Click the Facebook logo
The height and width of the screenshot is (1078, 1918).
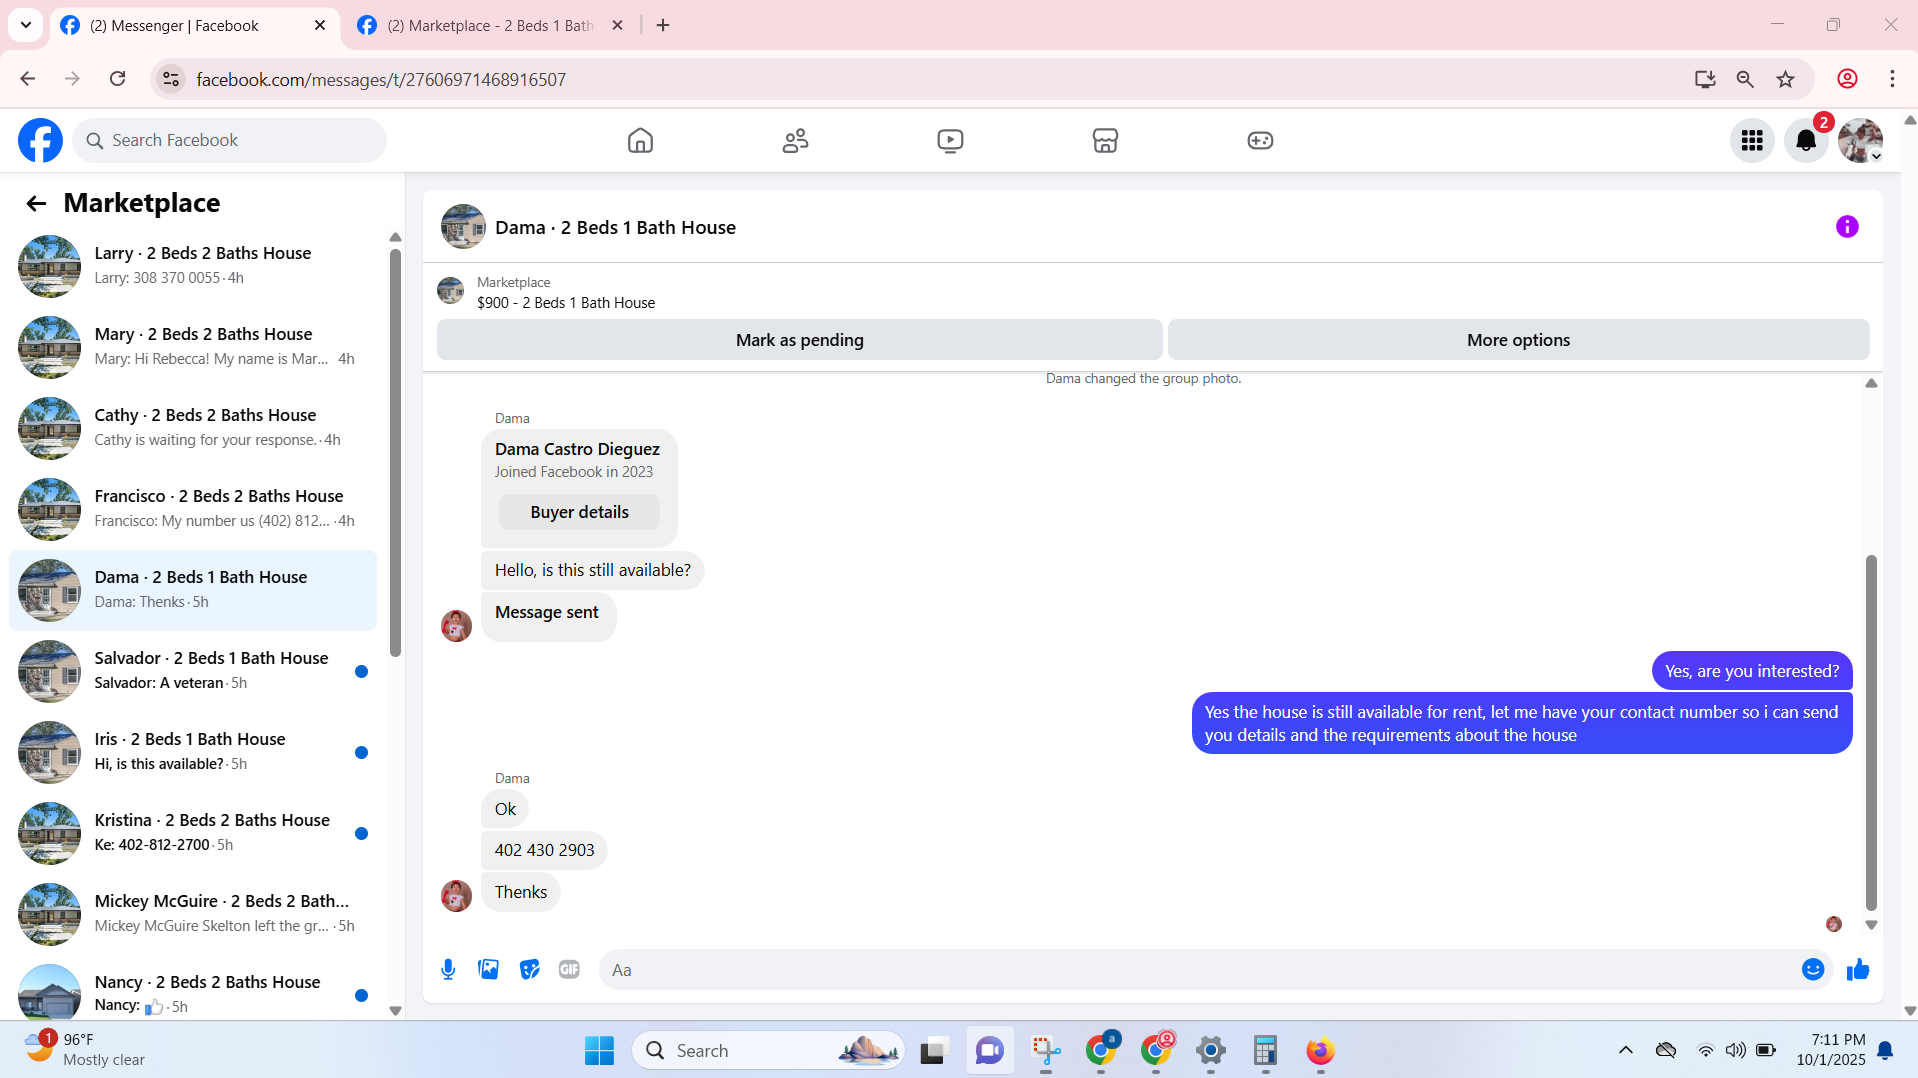tap(40, 141)
